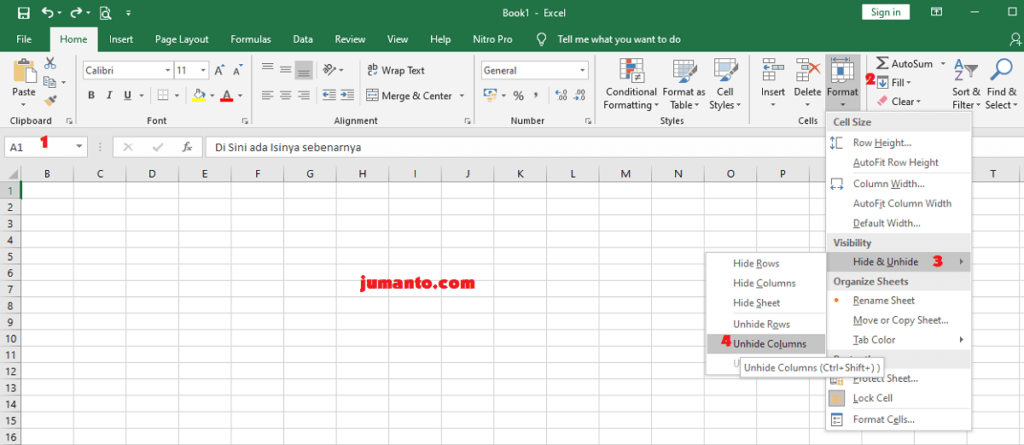Choose Hide Rows from submenu
1024x445 pixels.
[x=766, y=264]
